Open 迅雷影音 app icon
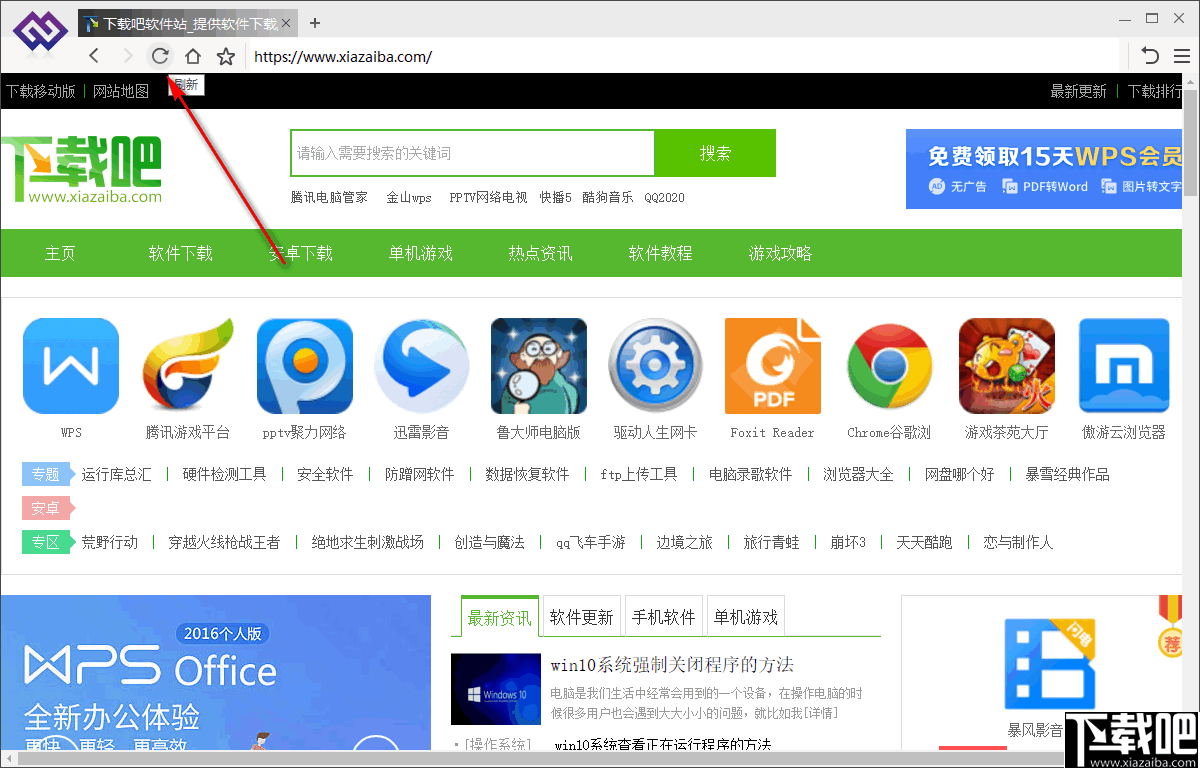 point(422,366)
